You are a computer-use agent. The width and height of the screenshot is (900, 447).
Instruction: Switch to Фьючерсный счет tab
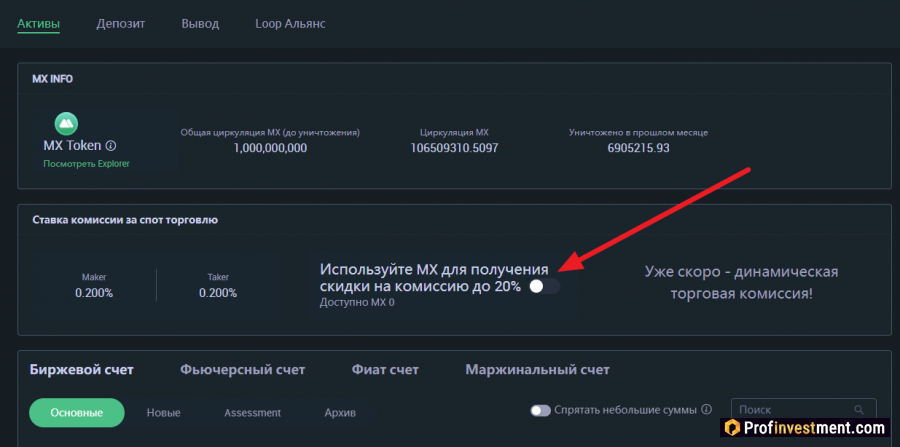[x=243, y=370]
